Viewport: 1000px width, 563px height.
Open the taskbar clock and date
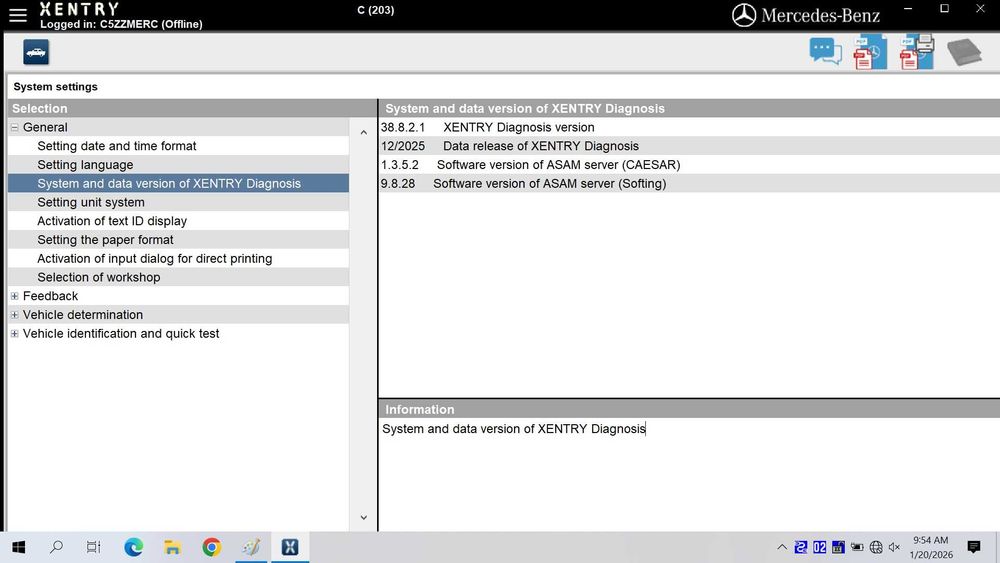[x=931, y=547]
